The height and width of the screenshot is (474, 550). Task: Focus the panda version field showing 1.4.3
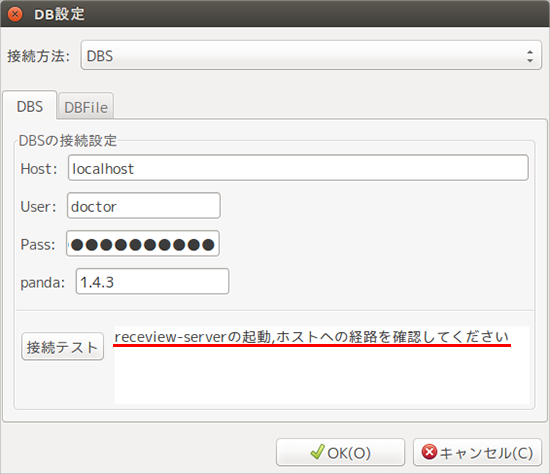(153, 281)
